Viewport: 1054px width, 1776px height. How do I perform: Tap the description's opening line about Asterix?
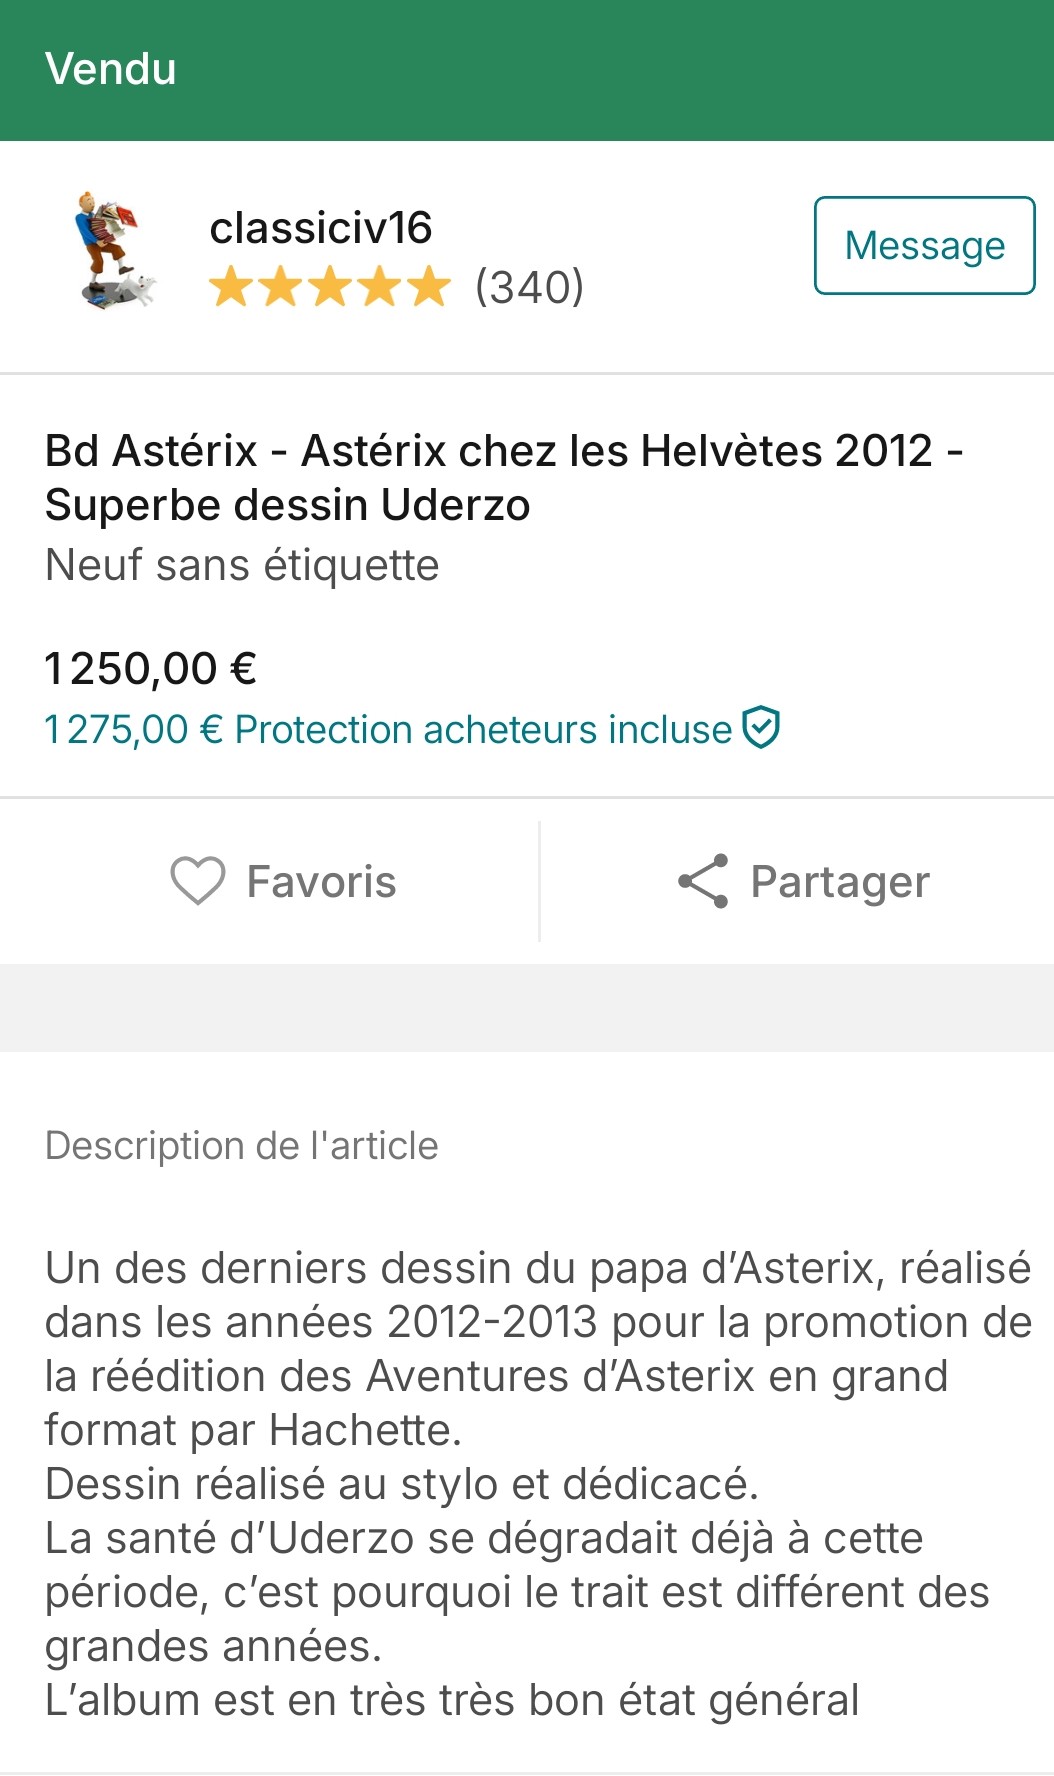click(x=537, y=1268)
